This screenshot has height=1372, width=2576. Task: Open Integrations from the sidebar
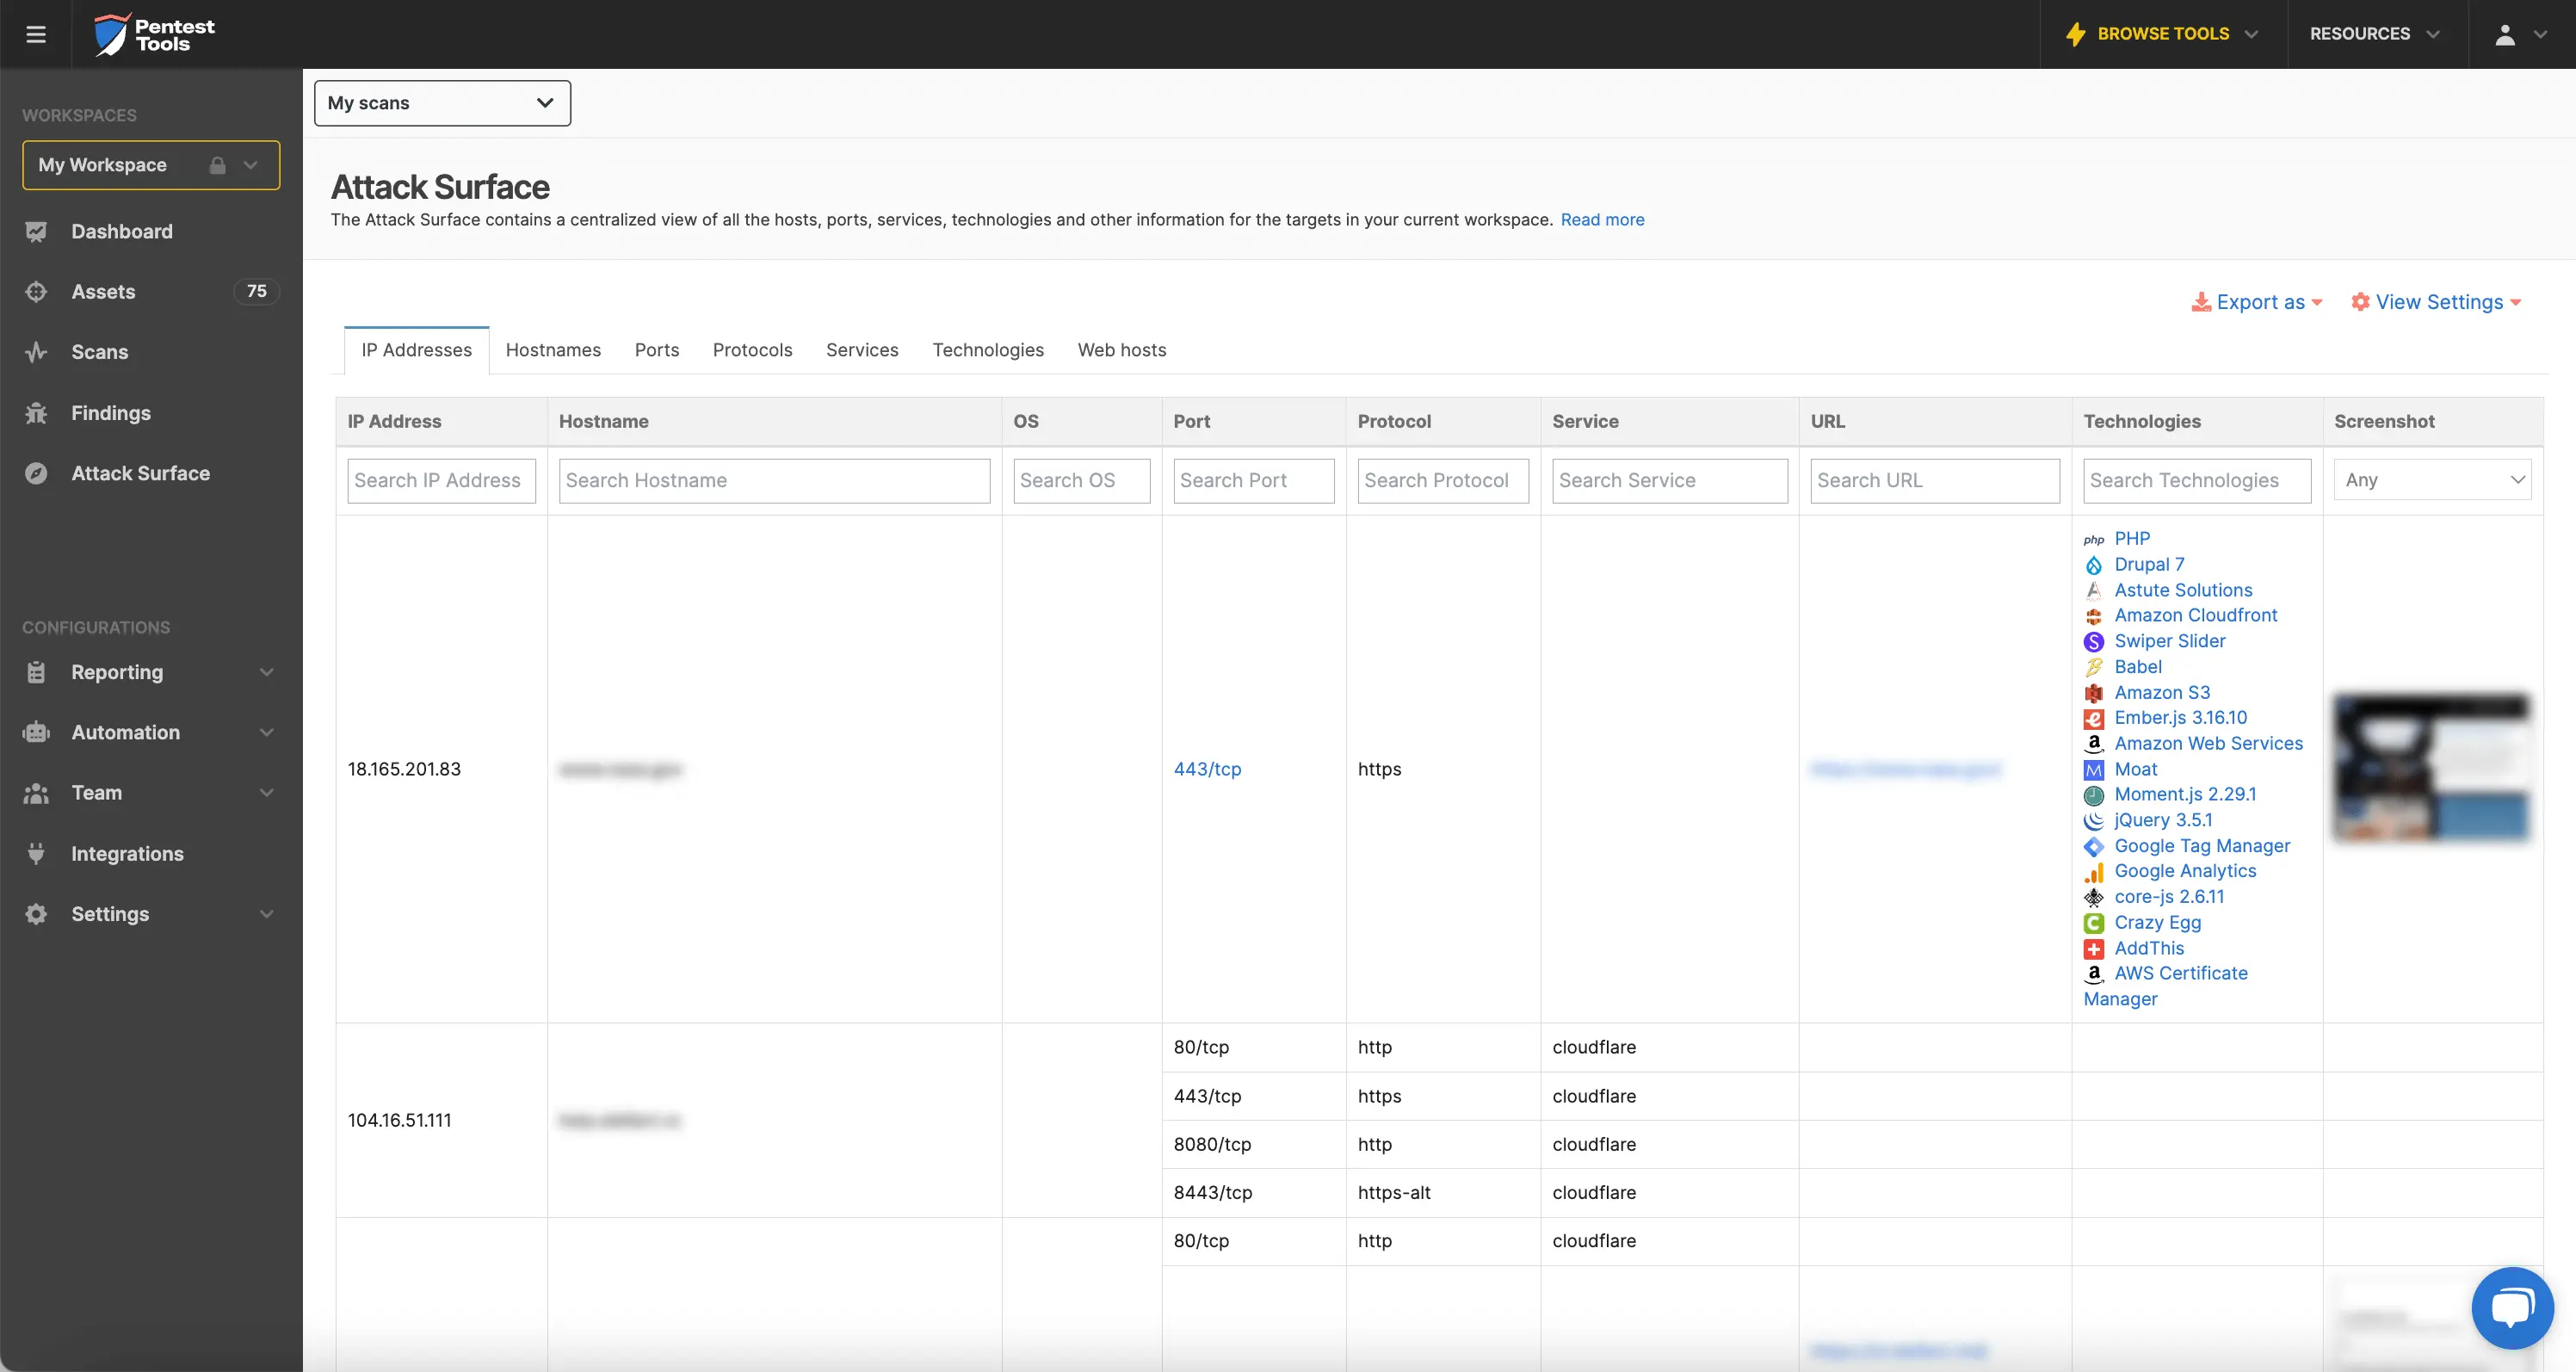(127, 853)
